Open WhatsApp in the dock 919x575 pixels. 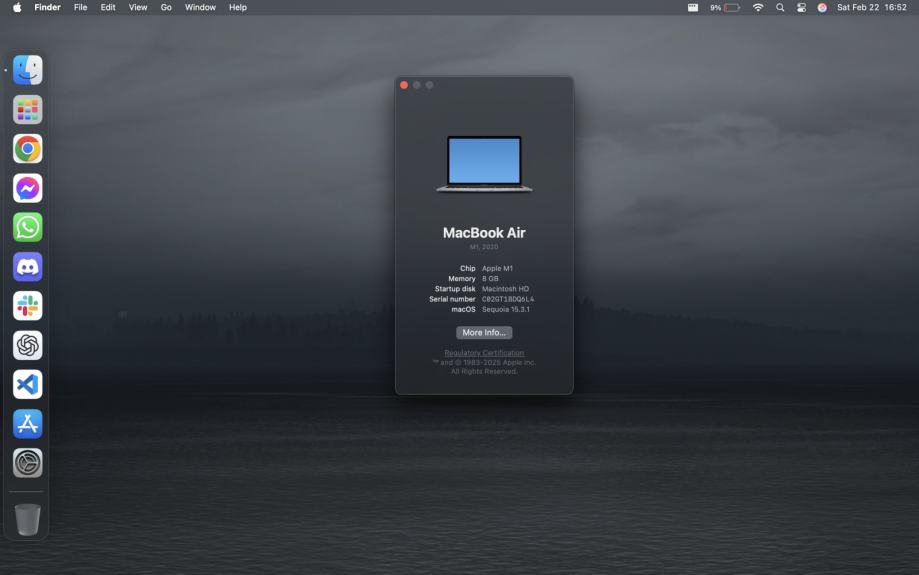[x=28, y=227]
